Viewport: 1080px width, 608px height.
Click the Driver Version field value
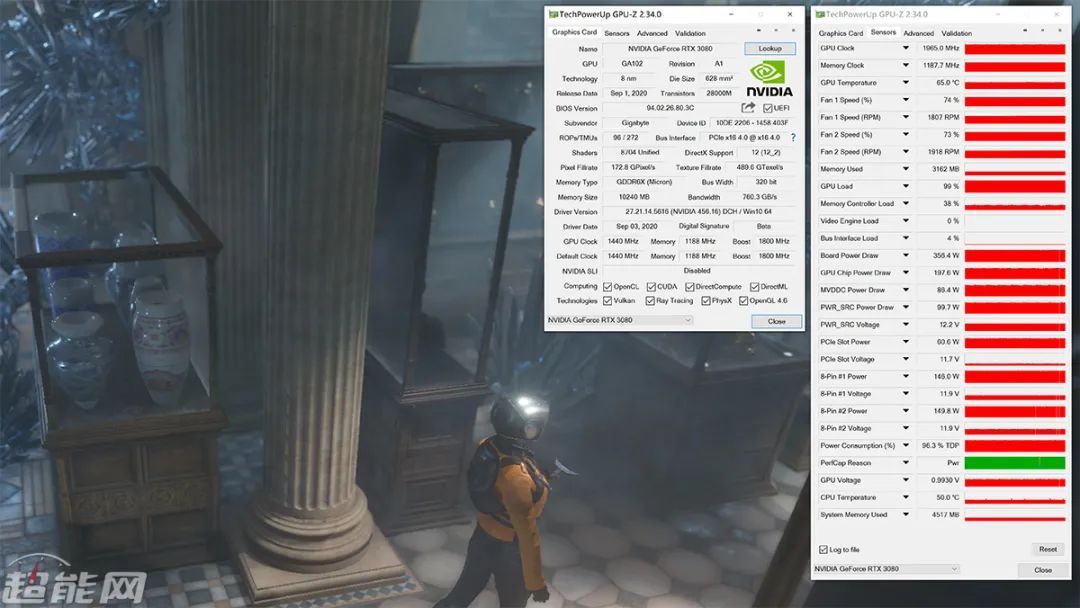tap(698, 212)
